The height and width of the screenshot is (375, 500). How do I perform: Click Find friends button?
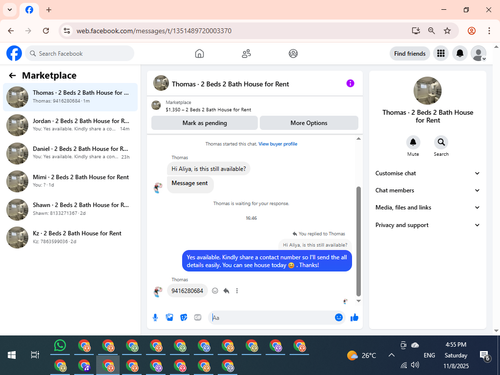[x=410, y=53]
